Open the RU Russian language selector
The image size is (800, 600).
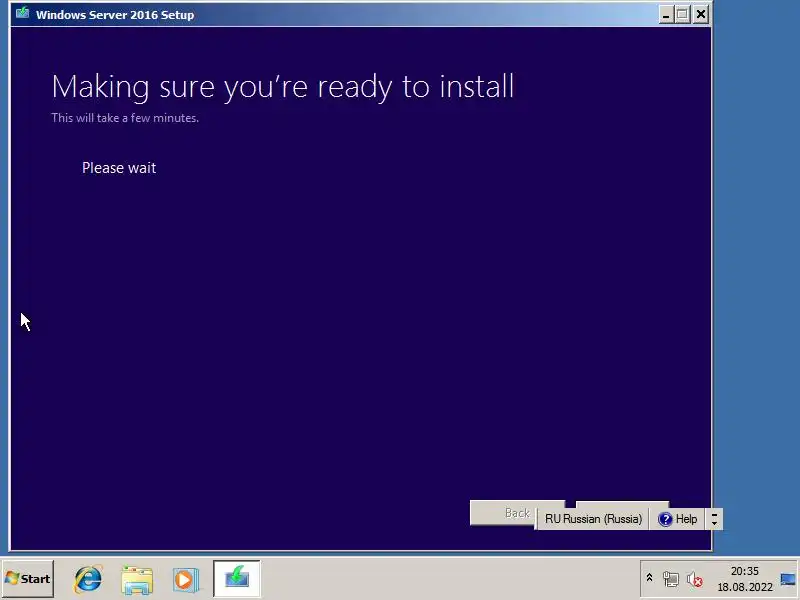click(593, 519)
